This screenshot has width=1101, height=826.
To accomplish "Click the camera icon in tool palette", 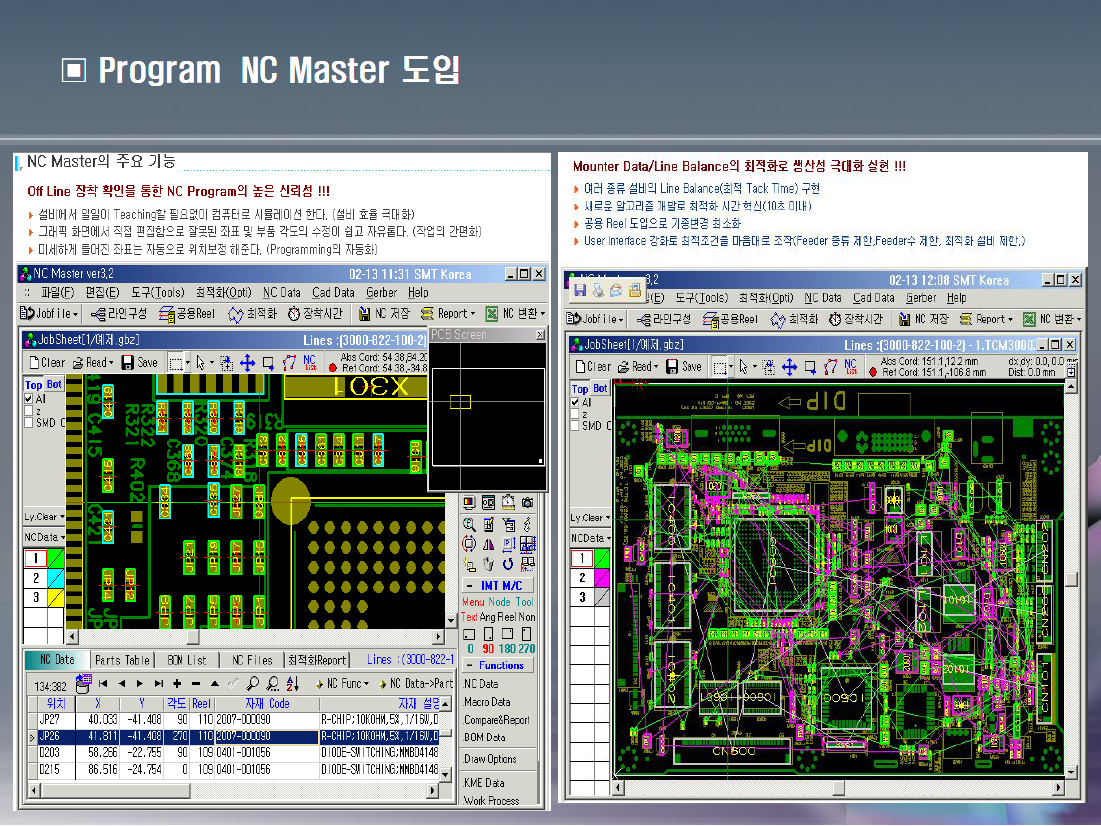I will point(527,503).
